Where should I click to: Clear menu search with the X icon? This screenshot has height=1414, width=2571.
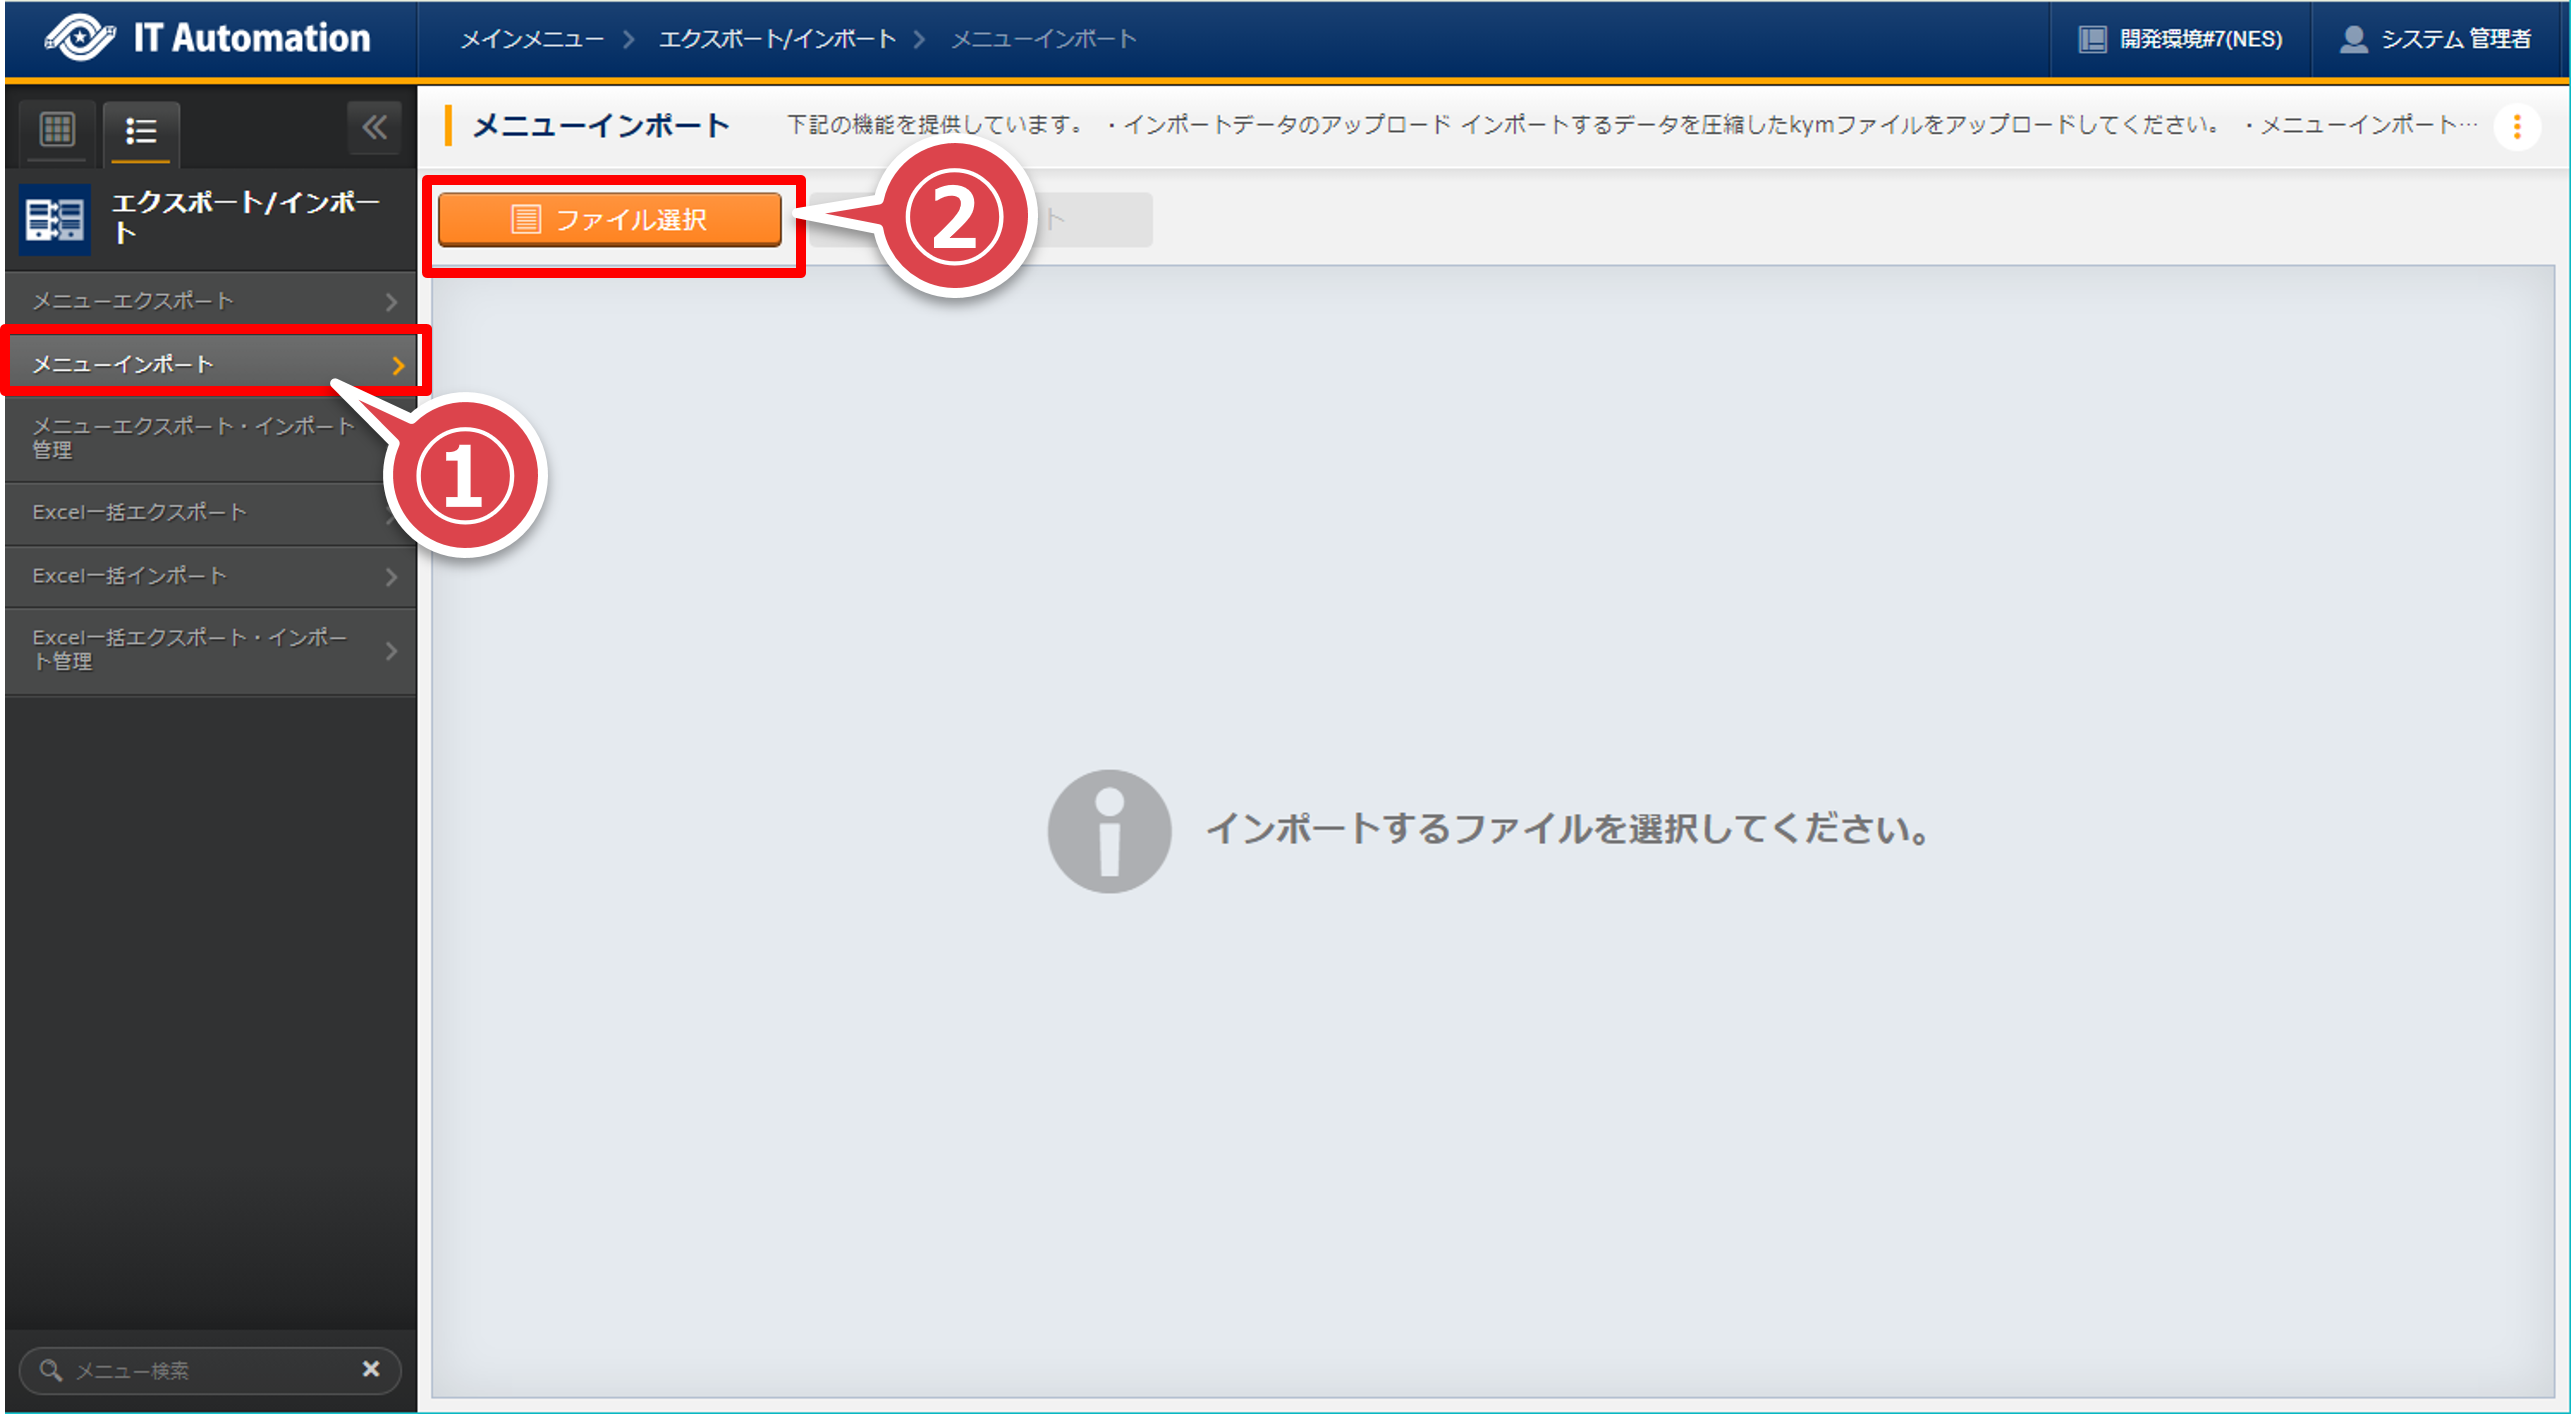point(371,1369)
